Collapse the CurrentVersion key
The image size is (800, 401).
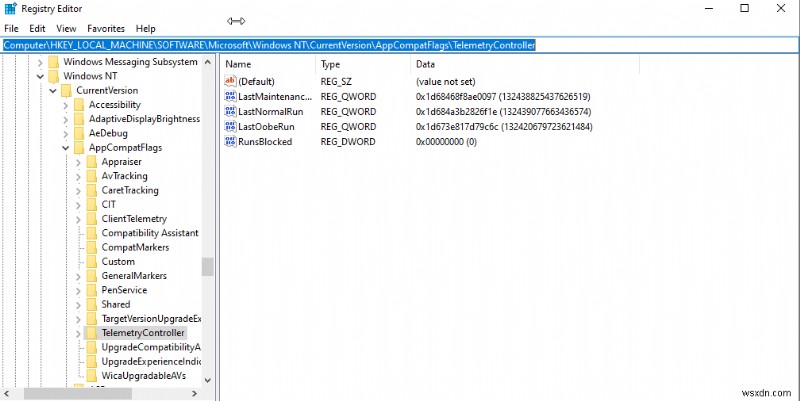click(53, 90)
